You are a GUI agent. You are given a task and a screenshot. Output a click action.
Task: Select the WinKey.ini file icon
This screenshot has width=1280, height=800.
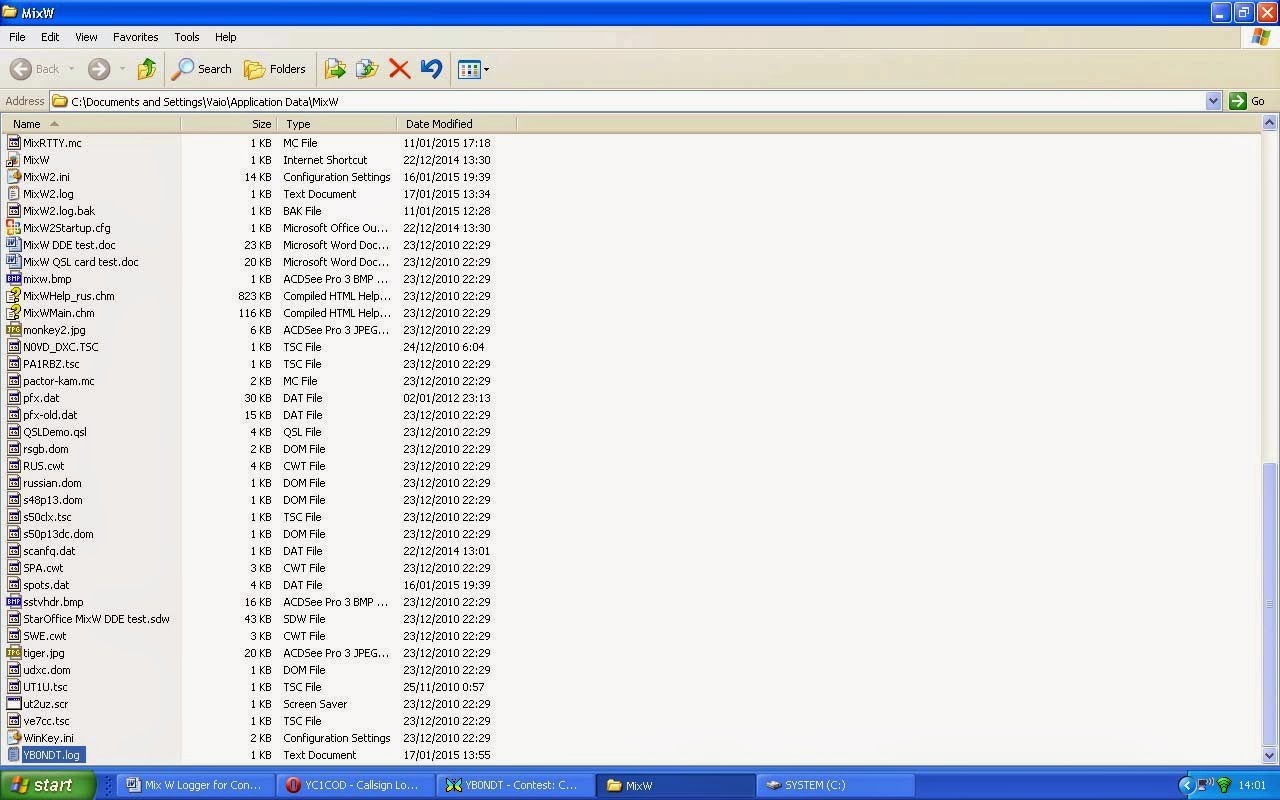14,738
